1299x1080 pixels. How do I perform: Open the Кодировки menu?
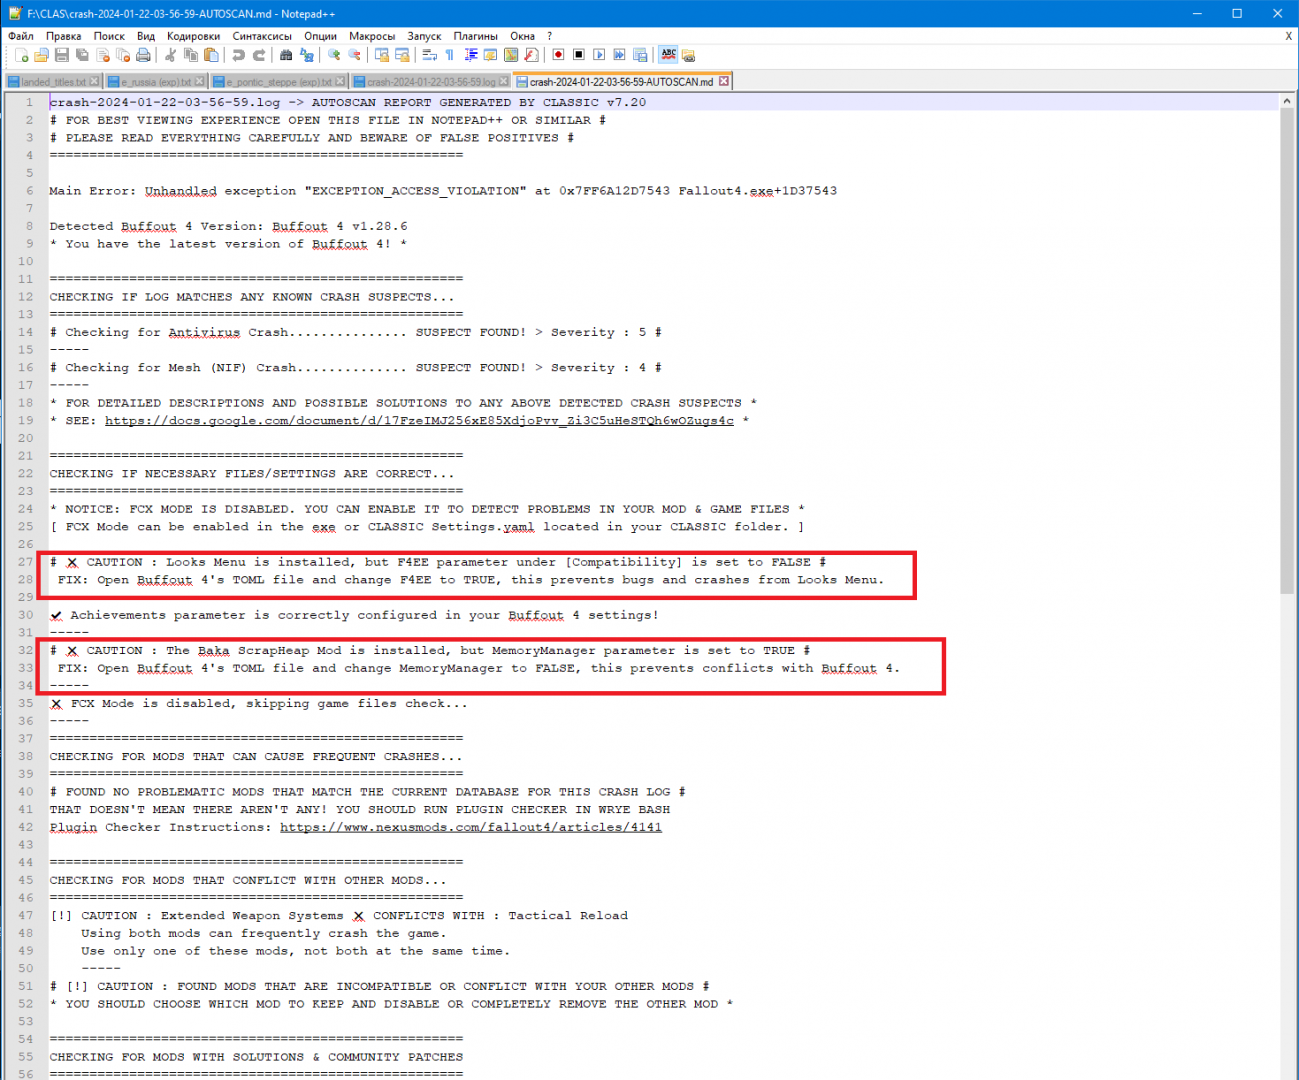pyautogui.click(x=193, y=36)
